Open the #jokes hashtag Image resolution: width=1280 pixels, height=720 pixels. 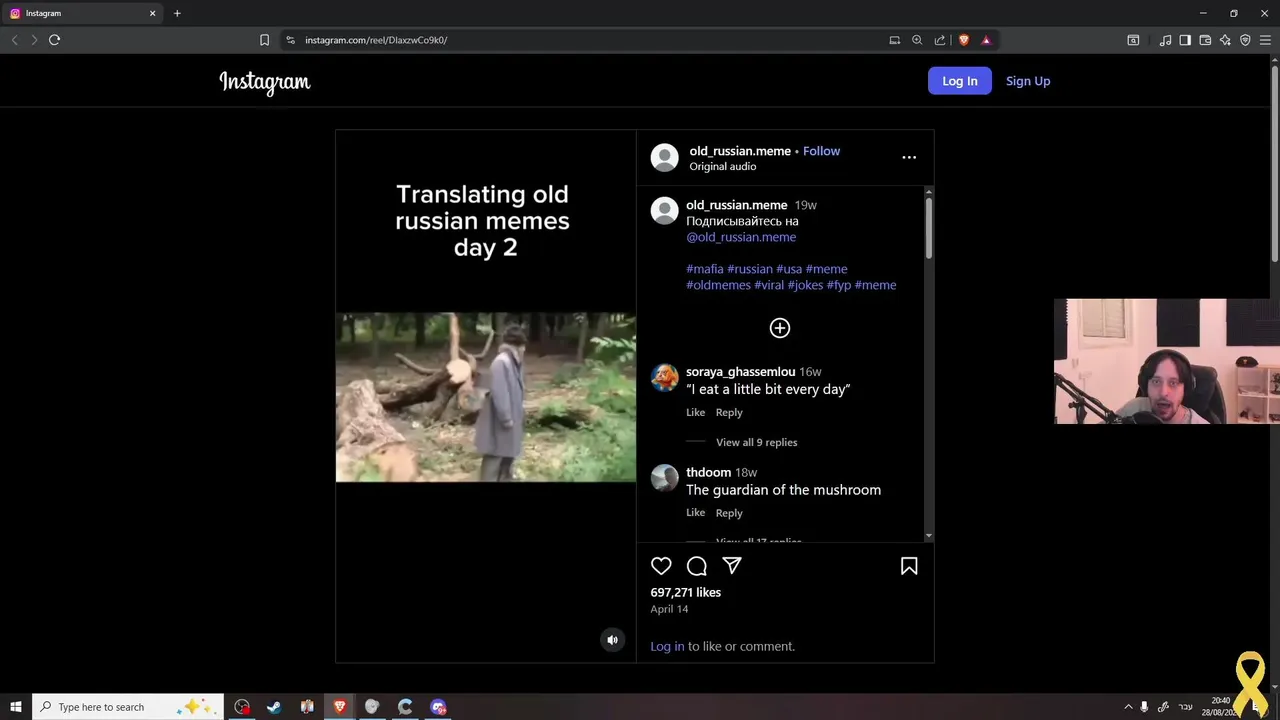click(x=805, y=285)
